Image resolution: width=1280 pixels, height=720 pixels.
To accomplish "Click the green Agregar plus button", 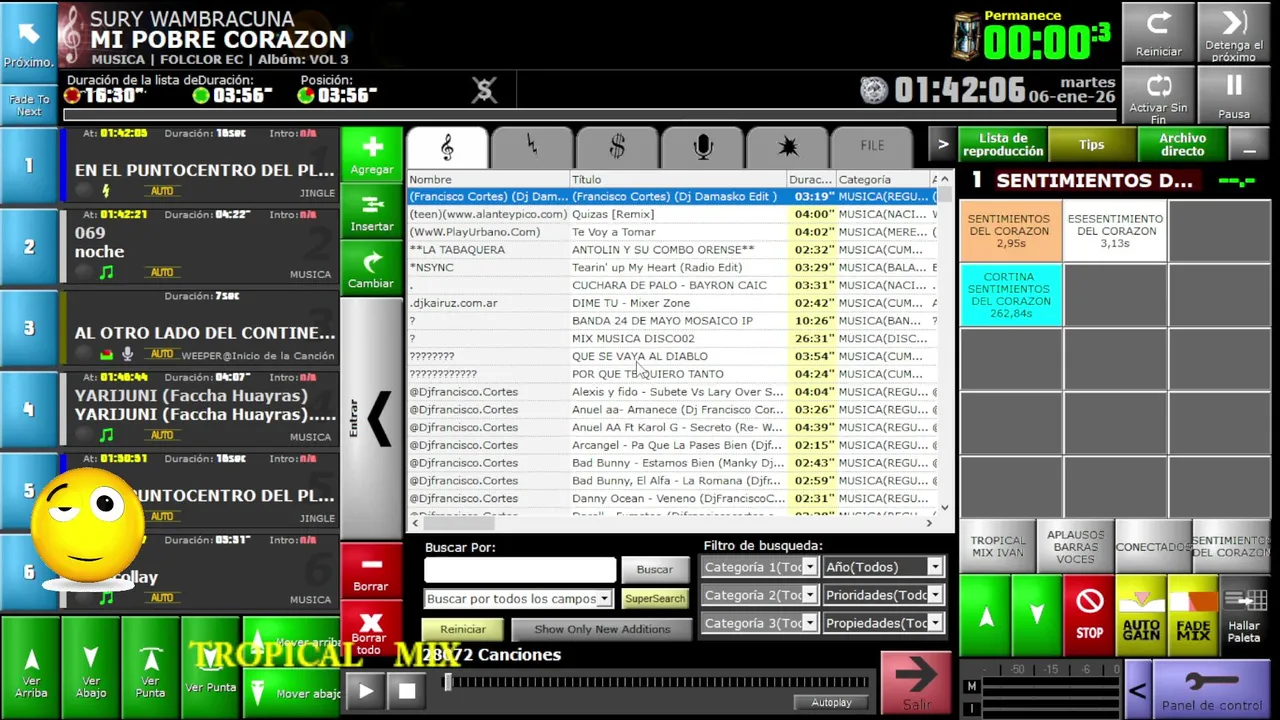I will [x=371, y=155].
